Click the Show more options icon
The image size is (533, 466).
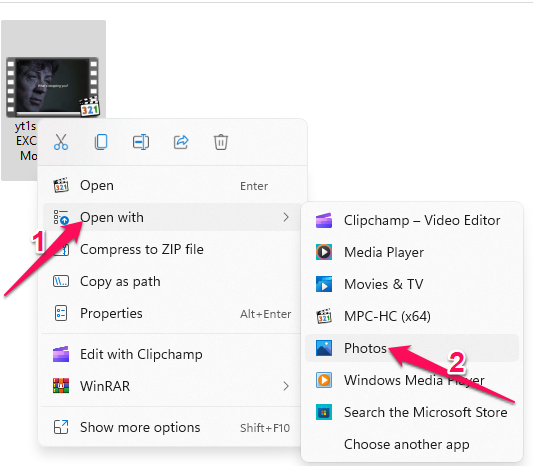point(61,427)
